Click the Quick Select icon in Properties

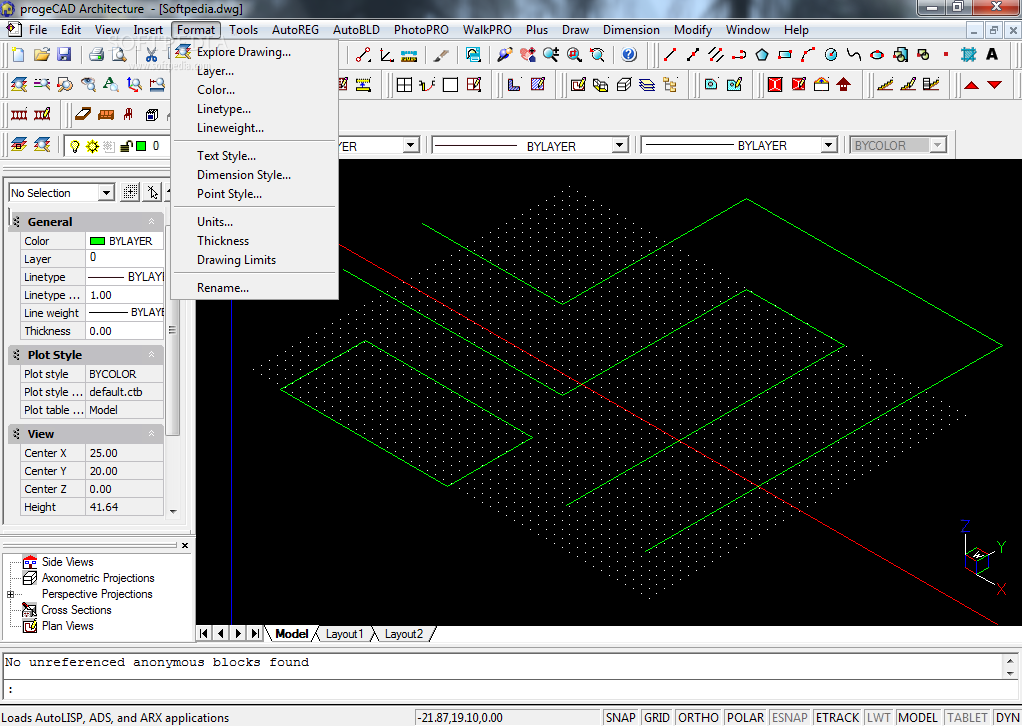click(130, 192)
